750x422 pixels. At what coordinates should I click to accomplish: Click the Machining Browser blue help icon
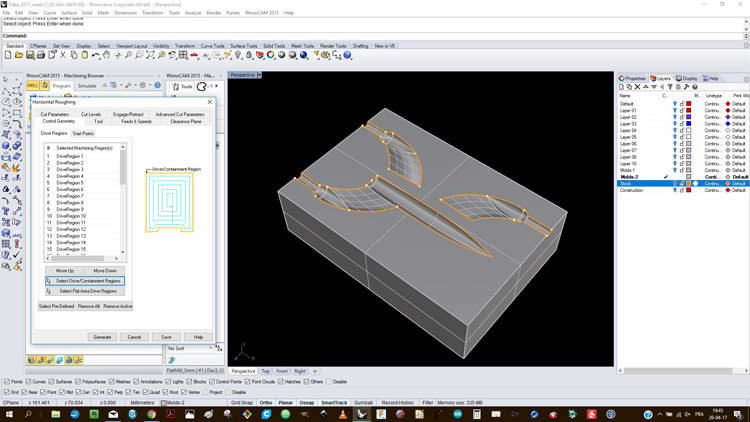point(157,85)
